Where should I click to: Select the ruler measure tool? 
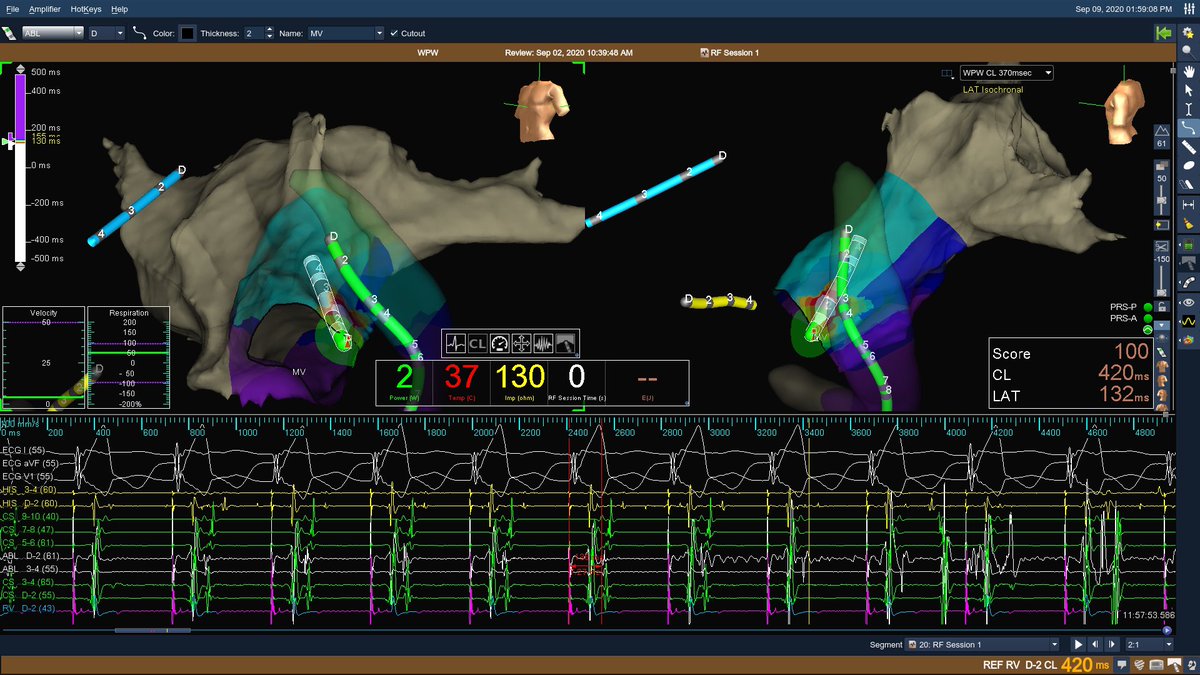[1188, 147]
